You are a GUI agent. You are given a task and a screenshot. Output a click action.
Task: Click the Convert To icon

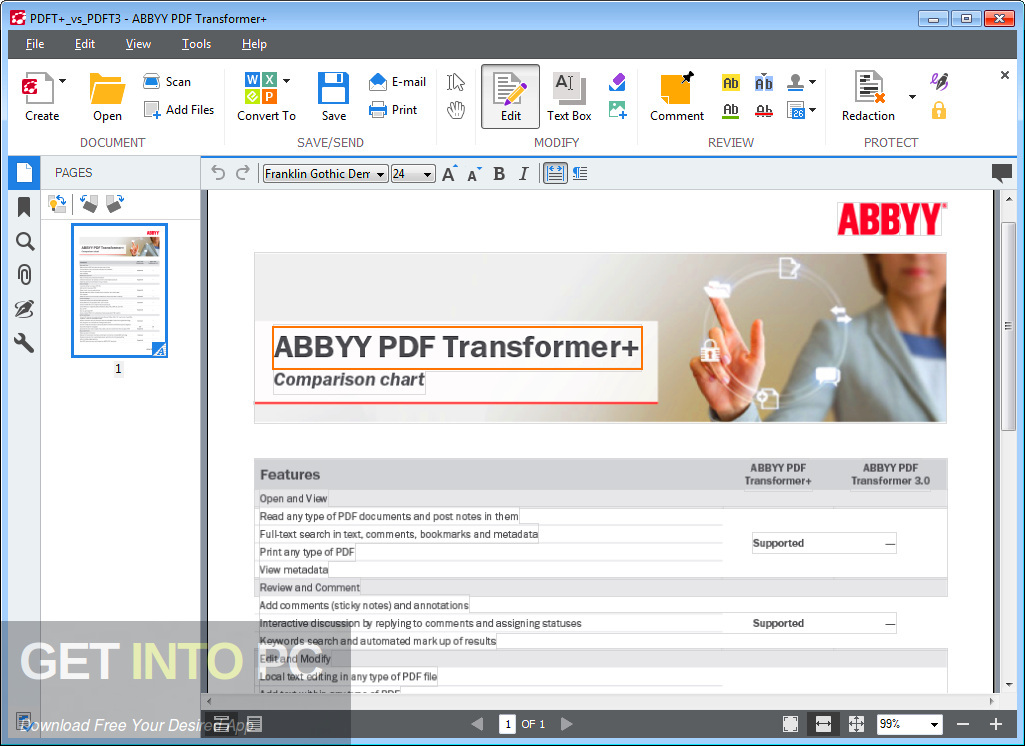(x=260, y=88)
